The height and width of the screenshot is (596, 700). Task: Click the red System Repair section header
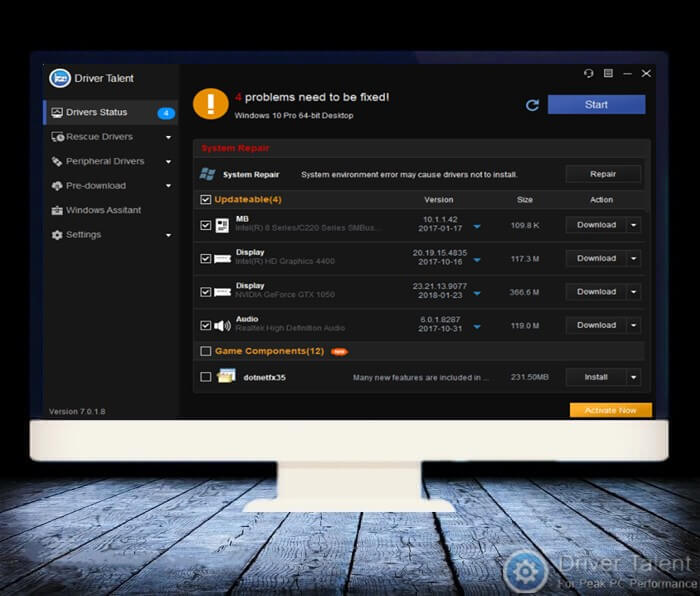pos(235,148)
